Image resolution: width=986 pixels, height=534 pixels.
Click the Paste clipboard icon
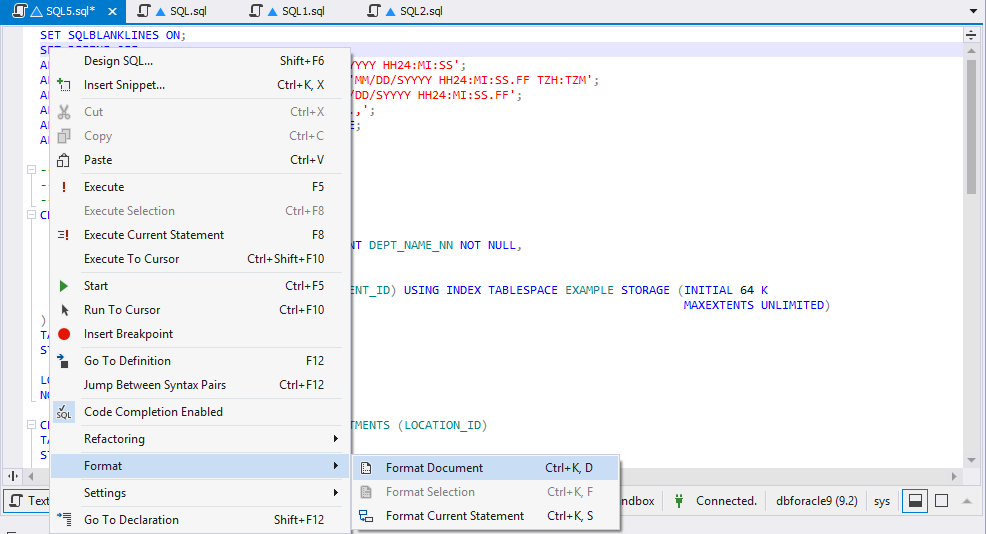pyautogui.click(x=64, y=160)
